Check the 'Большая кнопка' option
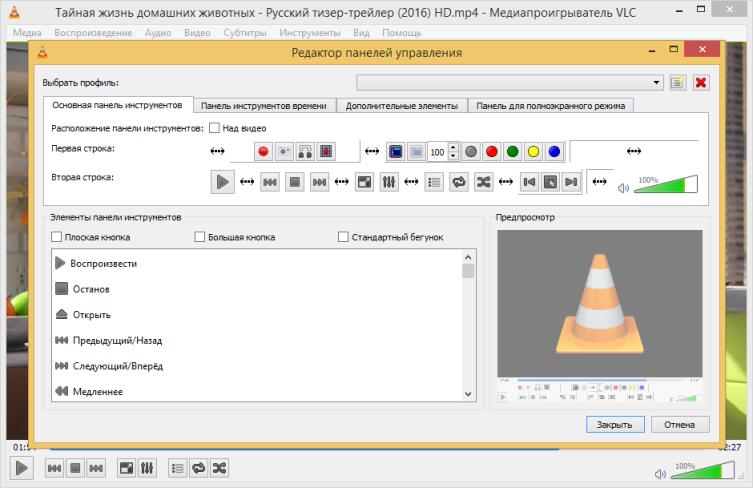Viewport: 753px width, 488px height. [x=200, y=237]
